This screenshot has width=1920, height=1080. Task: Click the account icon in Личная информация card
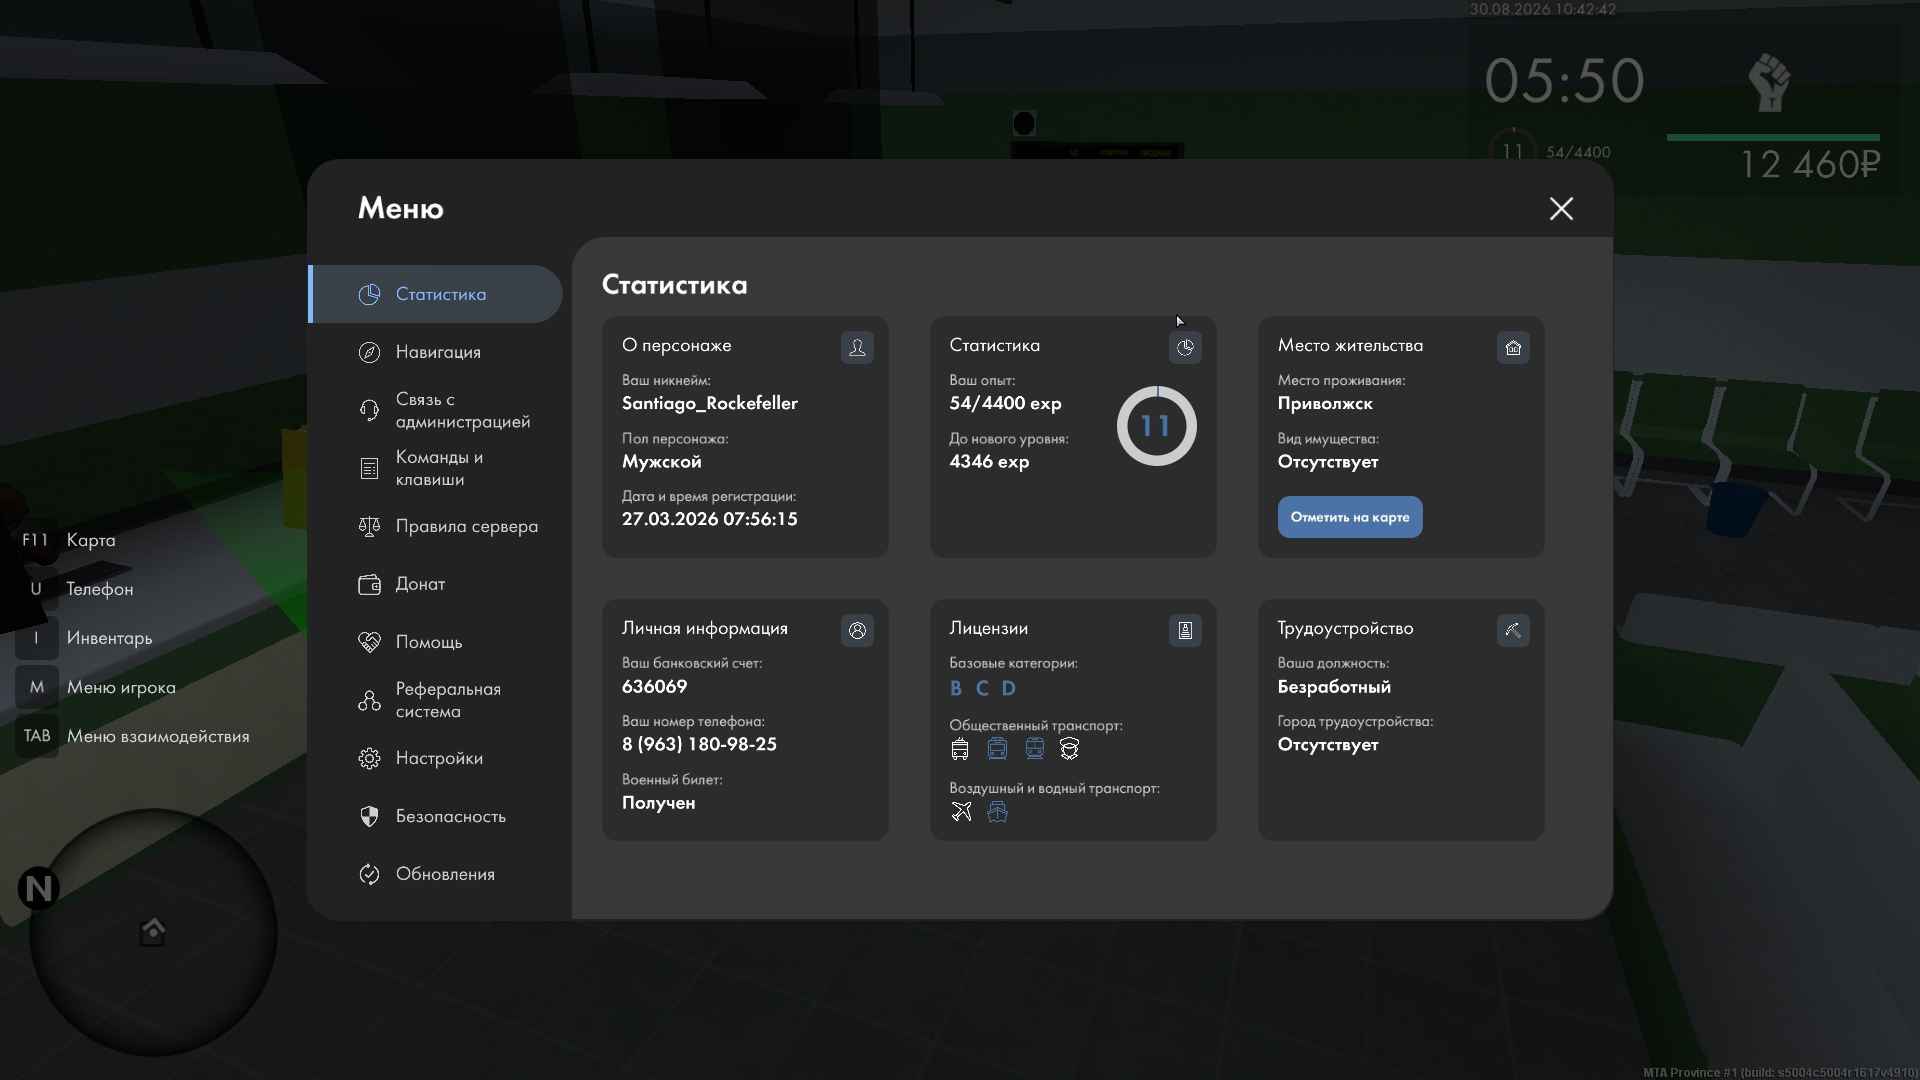(x=857, y=630)
